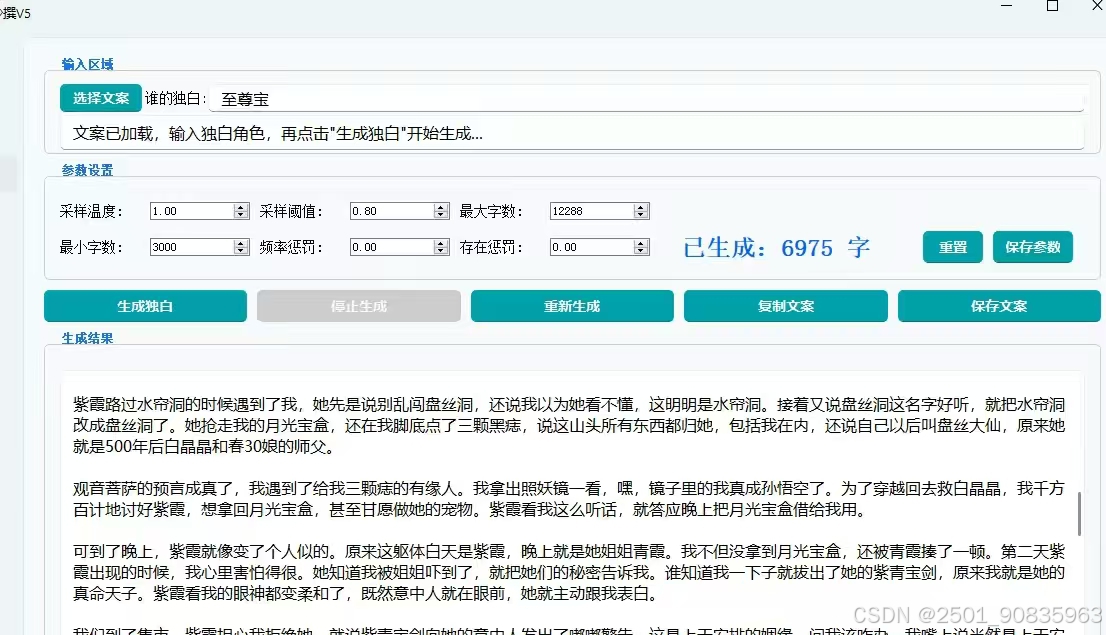Save the text with 保存文案

[999, 306]
